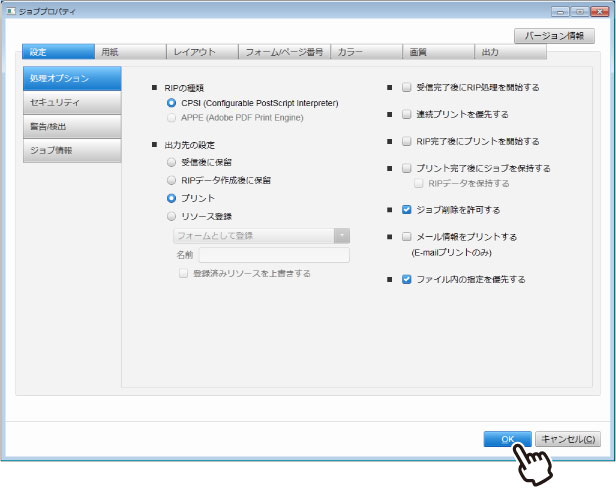This screenshot has width=616, height=489.
Task: Select 処理オプション in the sidebar
Action: [x=72, y=79]
